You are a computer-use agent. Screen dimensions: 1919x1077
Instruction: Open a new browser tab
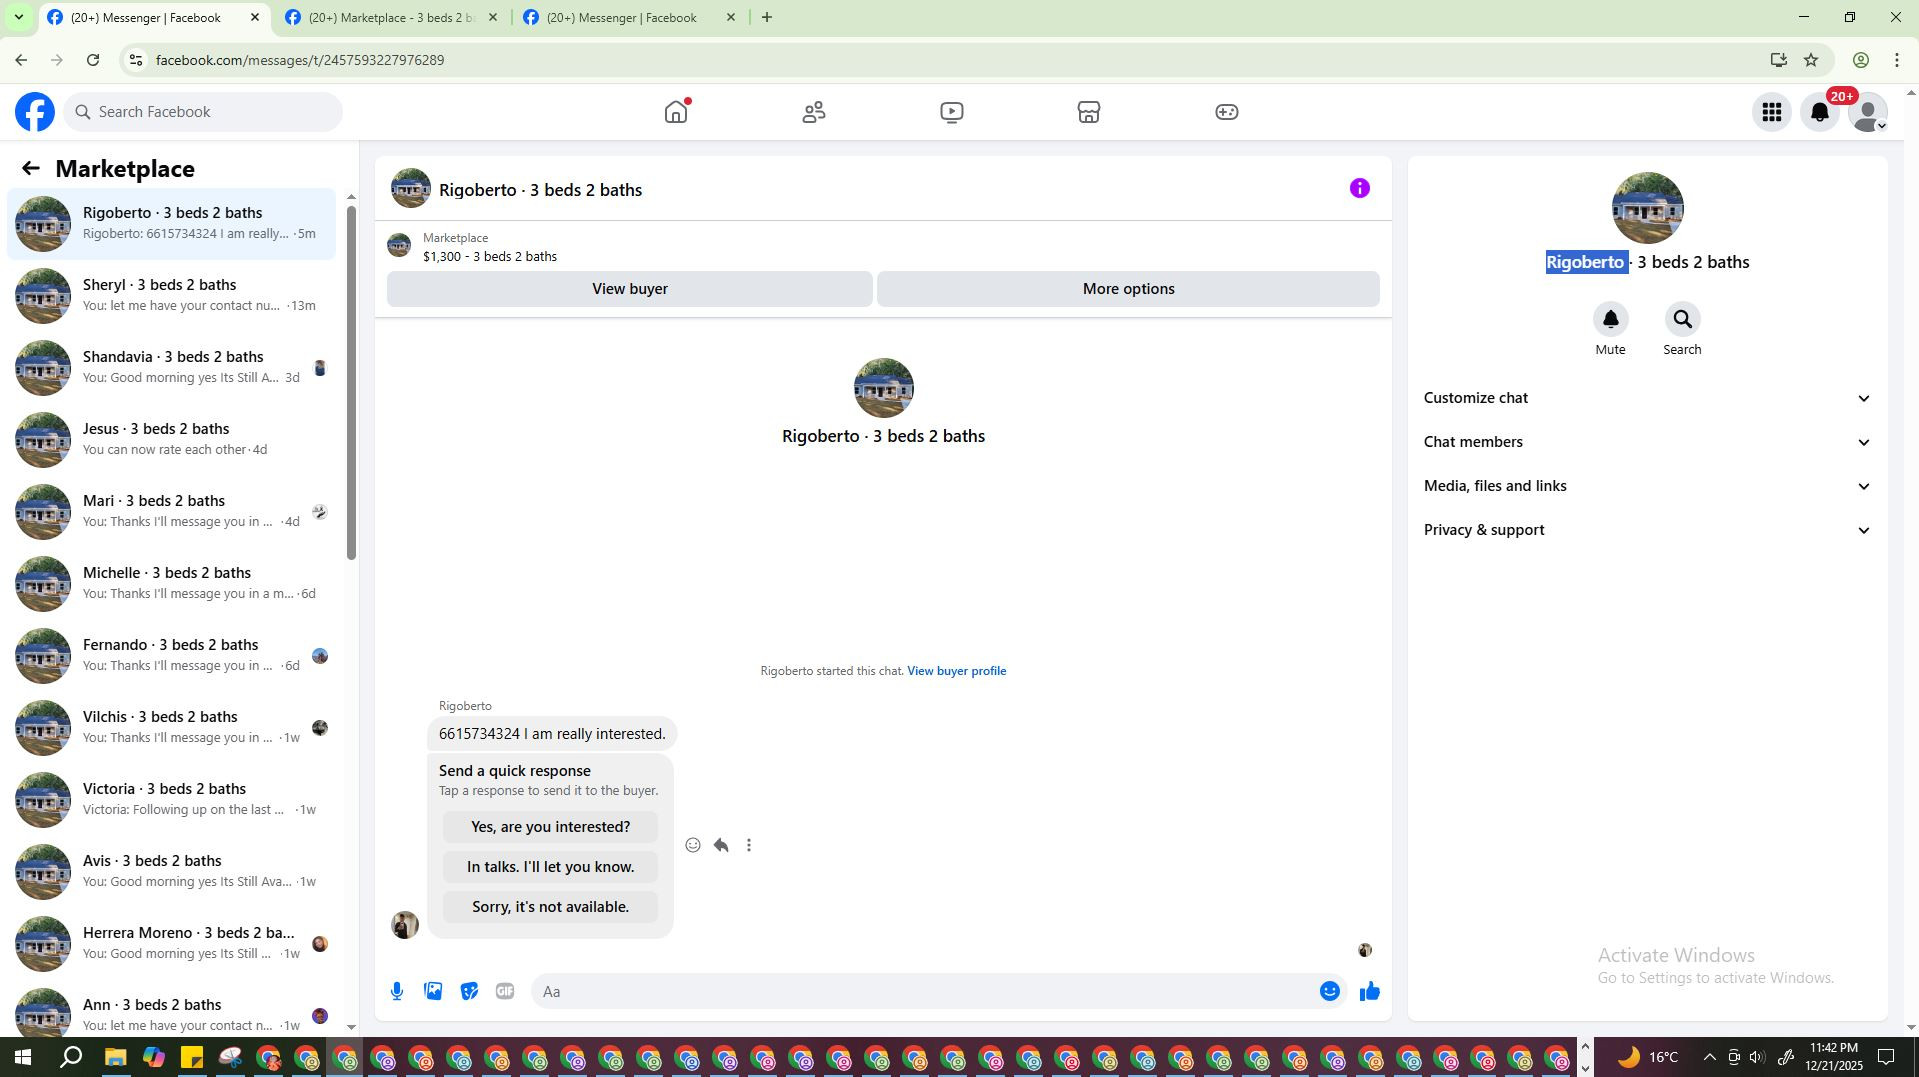pyautogui.click(x=767, y=17)
